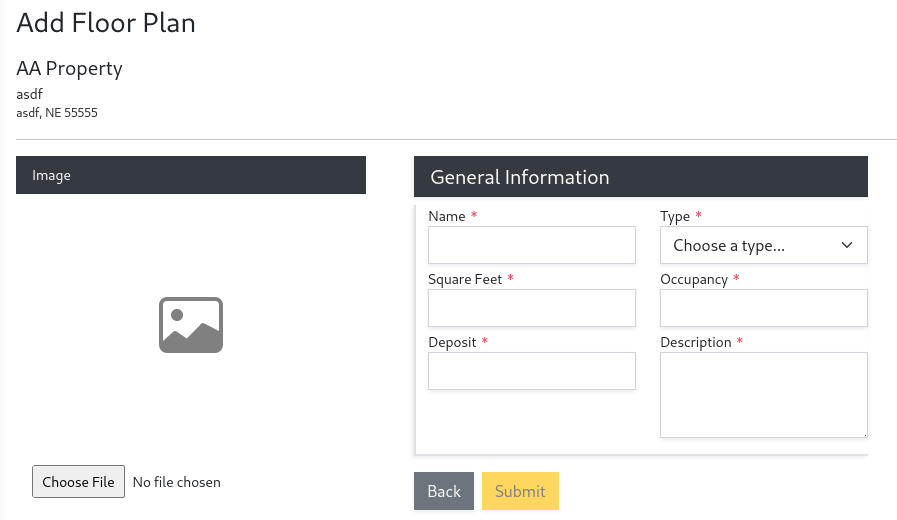Select the Square Feet label
Screen dimensions: 897x520
coord(465,279)
